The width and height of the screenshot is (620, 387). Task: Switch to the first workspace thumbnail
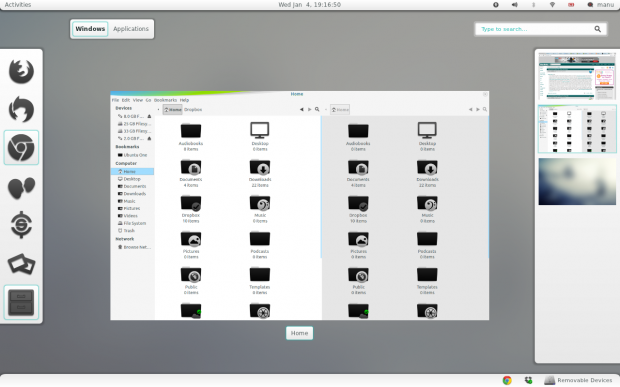(x=577, y=76)
